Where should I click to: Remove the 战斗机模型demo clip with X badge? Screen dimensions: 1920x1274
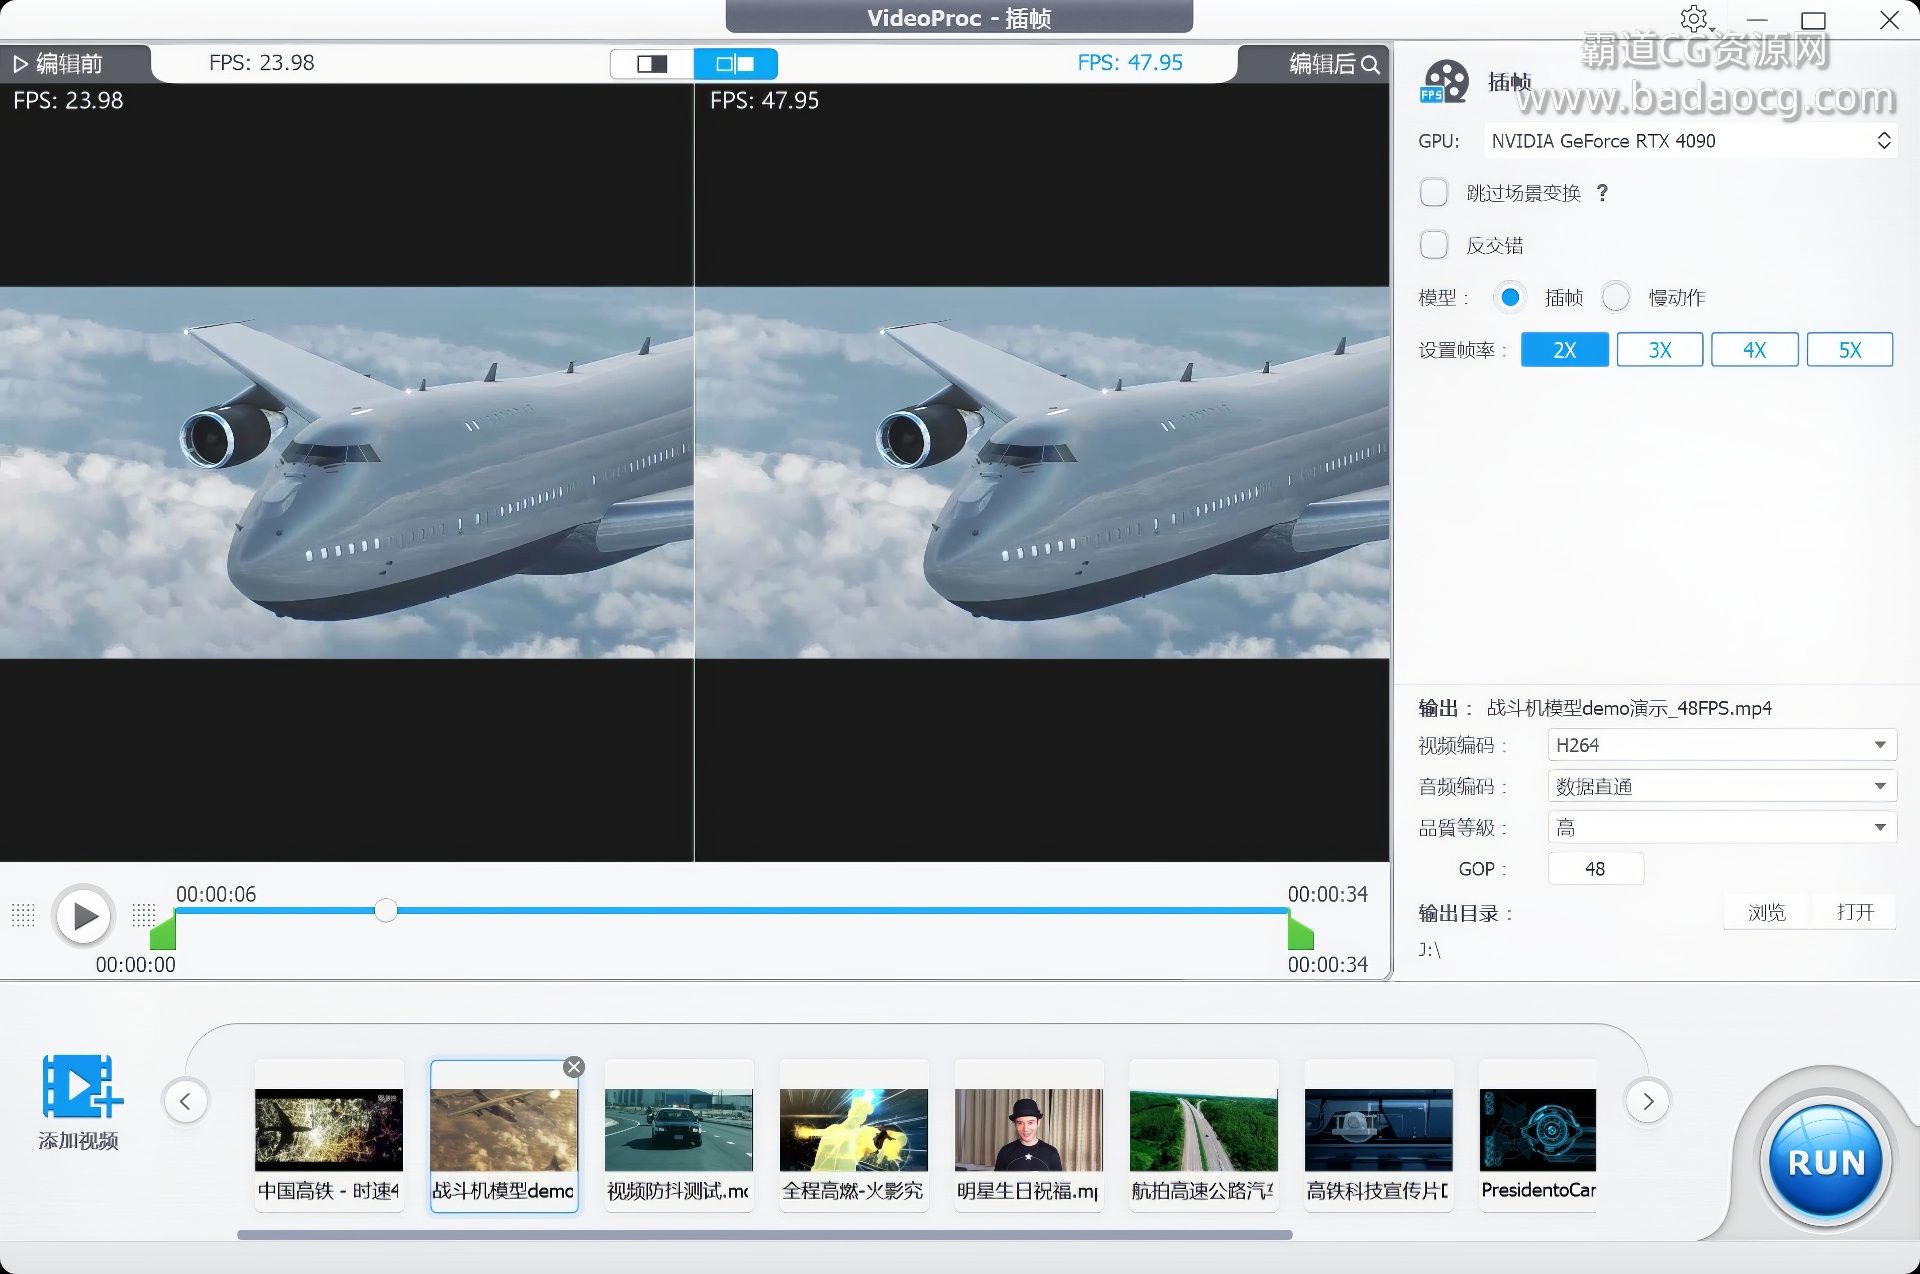[574, 1067]
